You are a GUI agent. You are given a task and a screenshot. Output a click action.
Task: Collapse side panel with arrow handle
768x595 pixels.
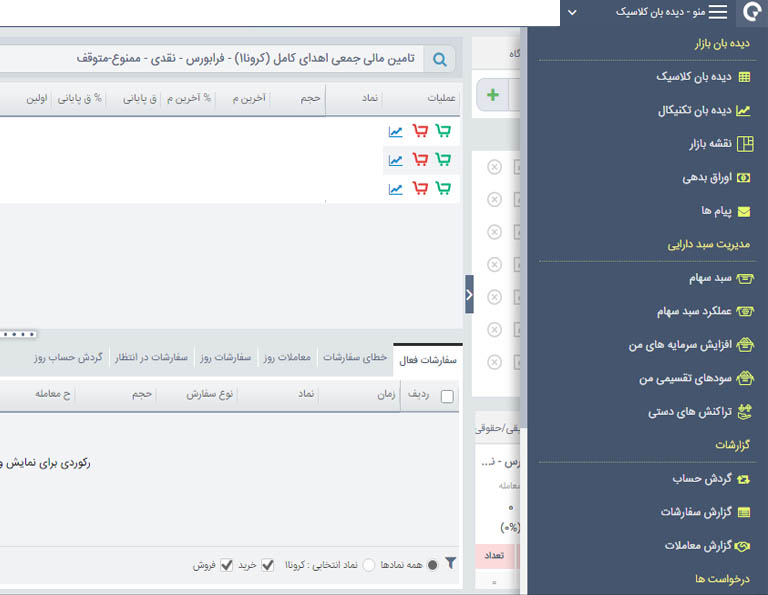point(469,294)
